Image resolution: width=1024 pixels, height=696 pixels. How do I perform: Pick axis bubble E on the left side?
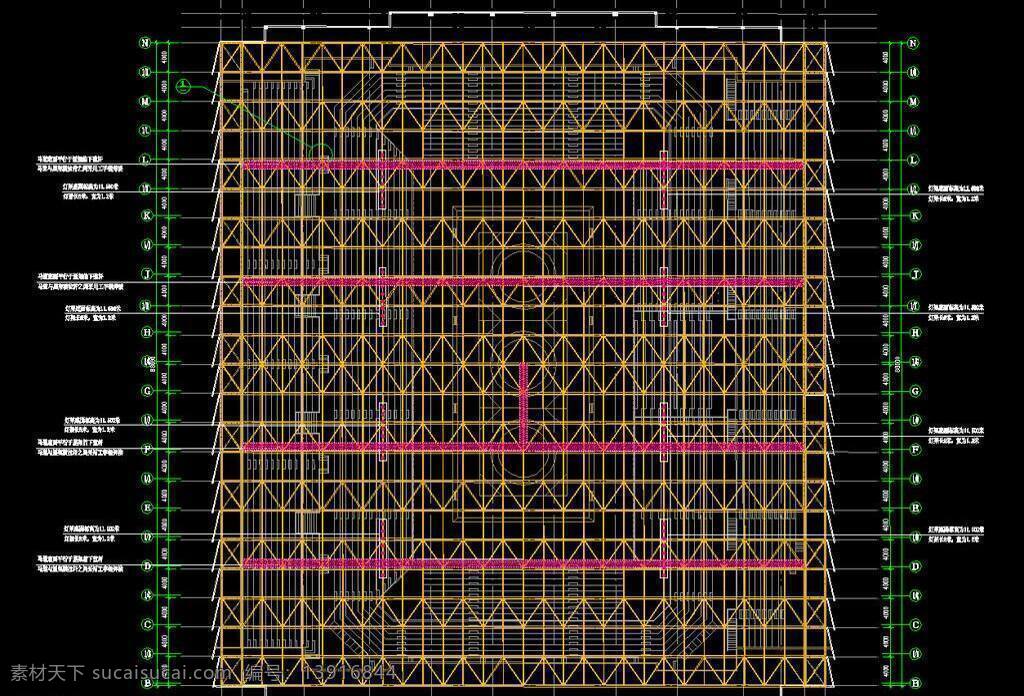147,507
